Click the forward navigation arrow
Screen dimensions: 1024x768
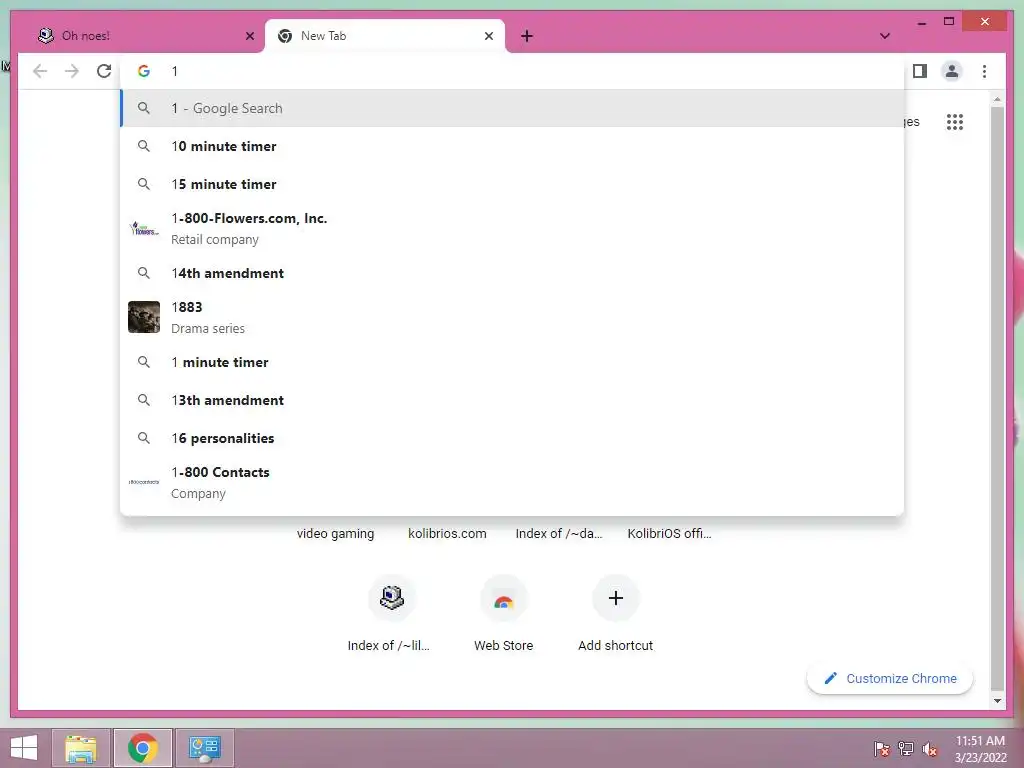coord(72,71)
